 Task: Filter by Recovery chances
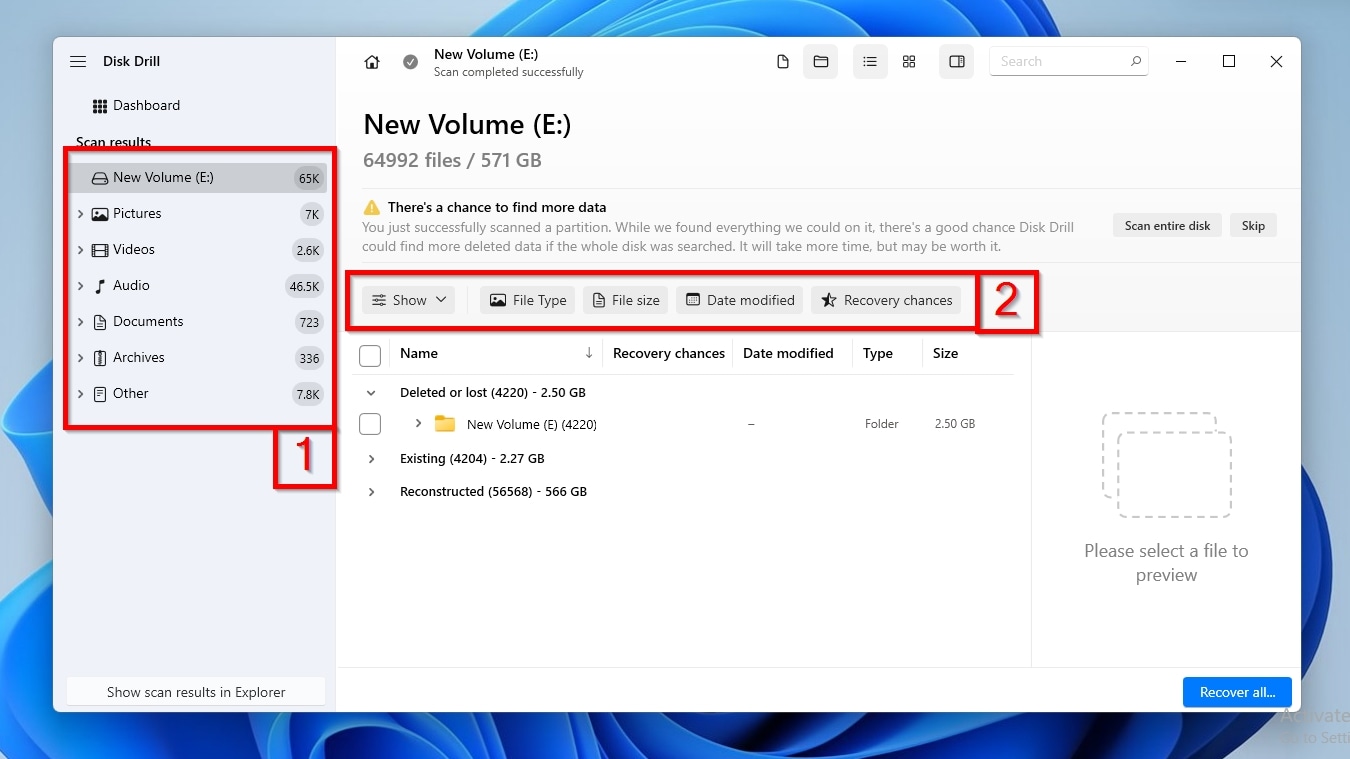pos(886,300)
